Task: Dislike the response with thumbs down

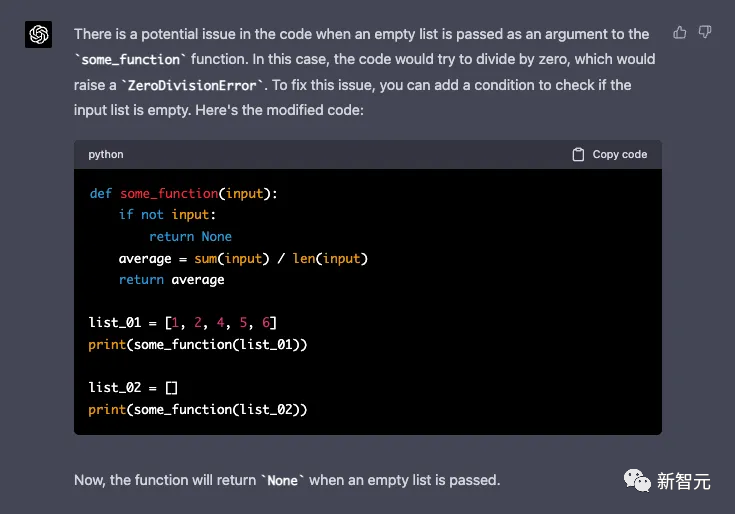Action: (705, 33)
